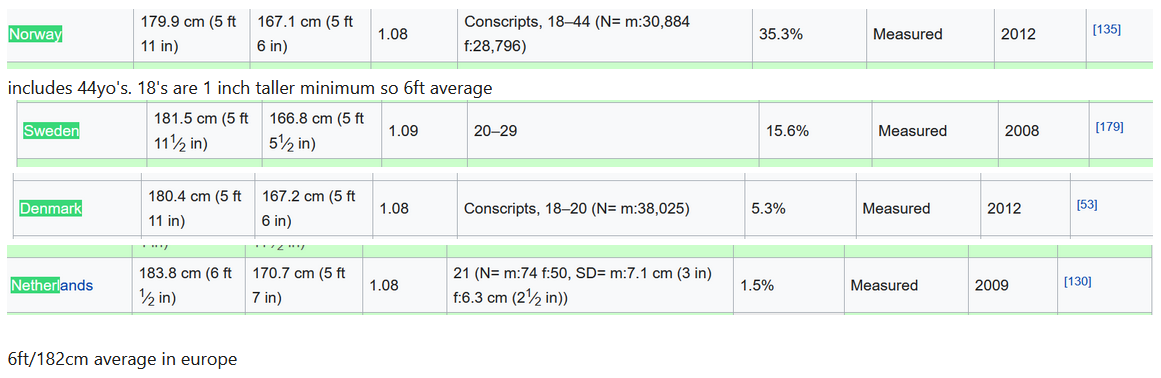Select the 183.8 cm Netherlands height cell
The height and width of the screenshot is (378, 1161).
point(189,285)
